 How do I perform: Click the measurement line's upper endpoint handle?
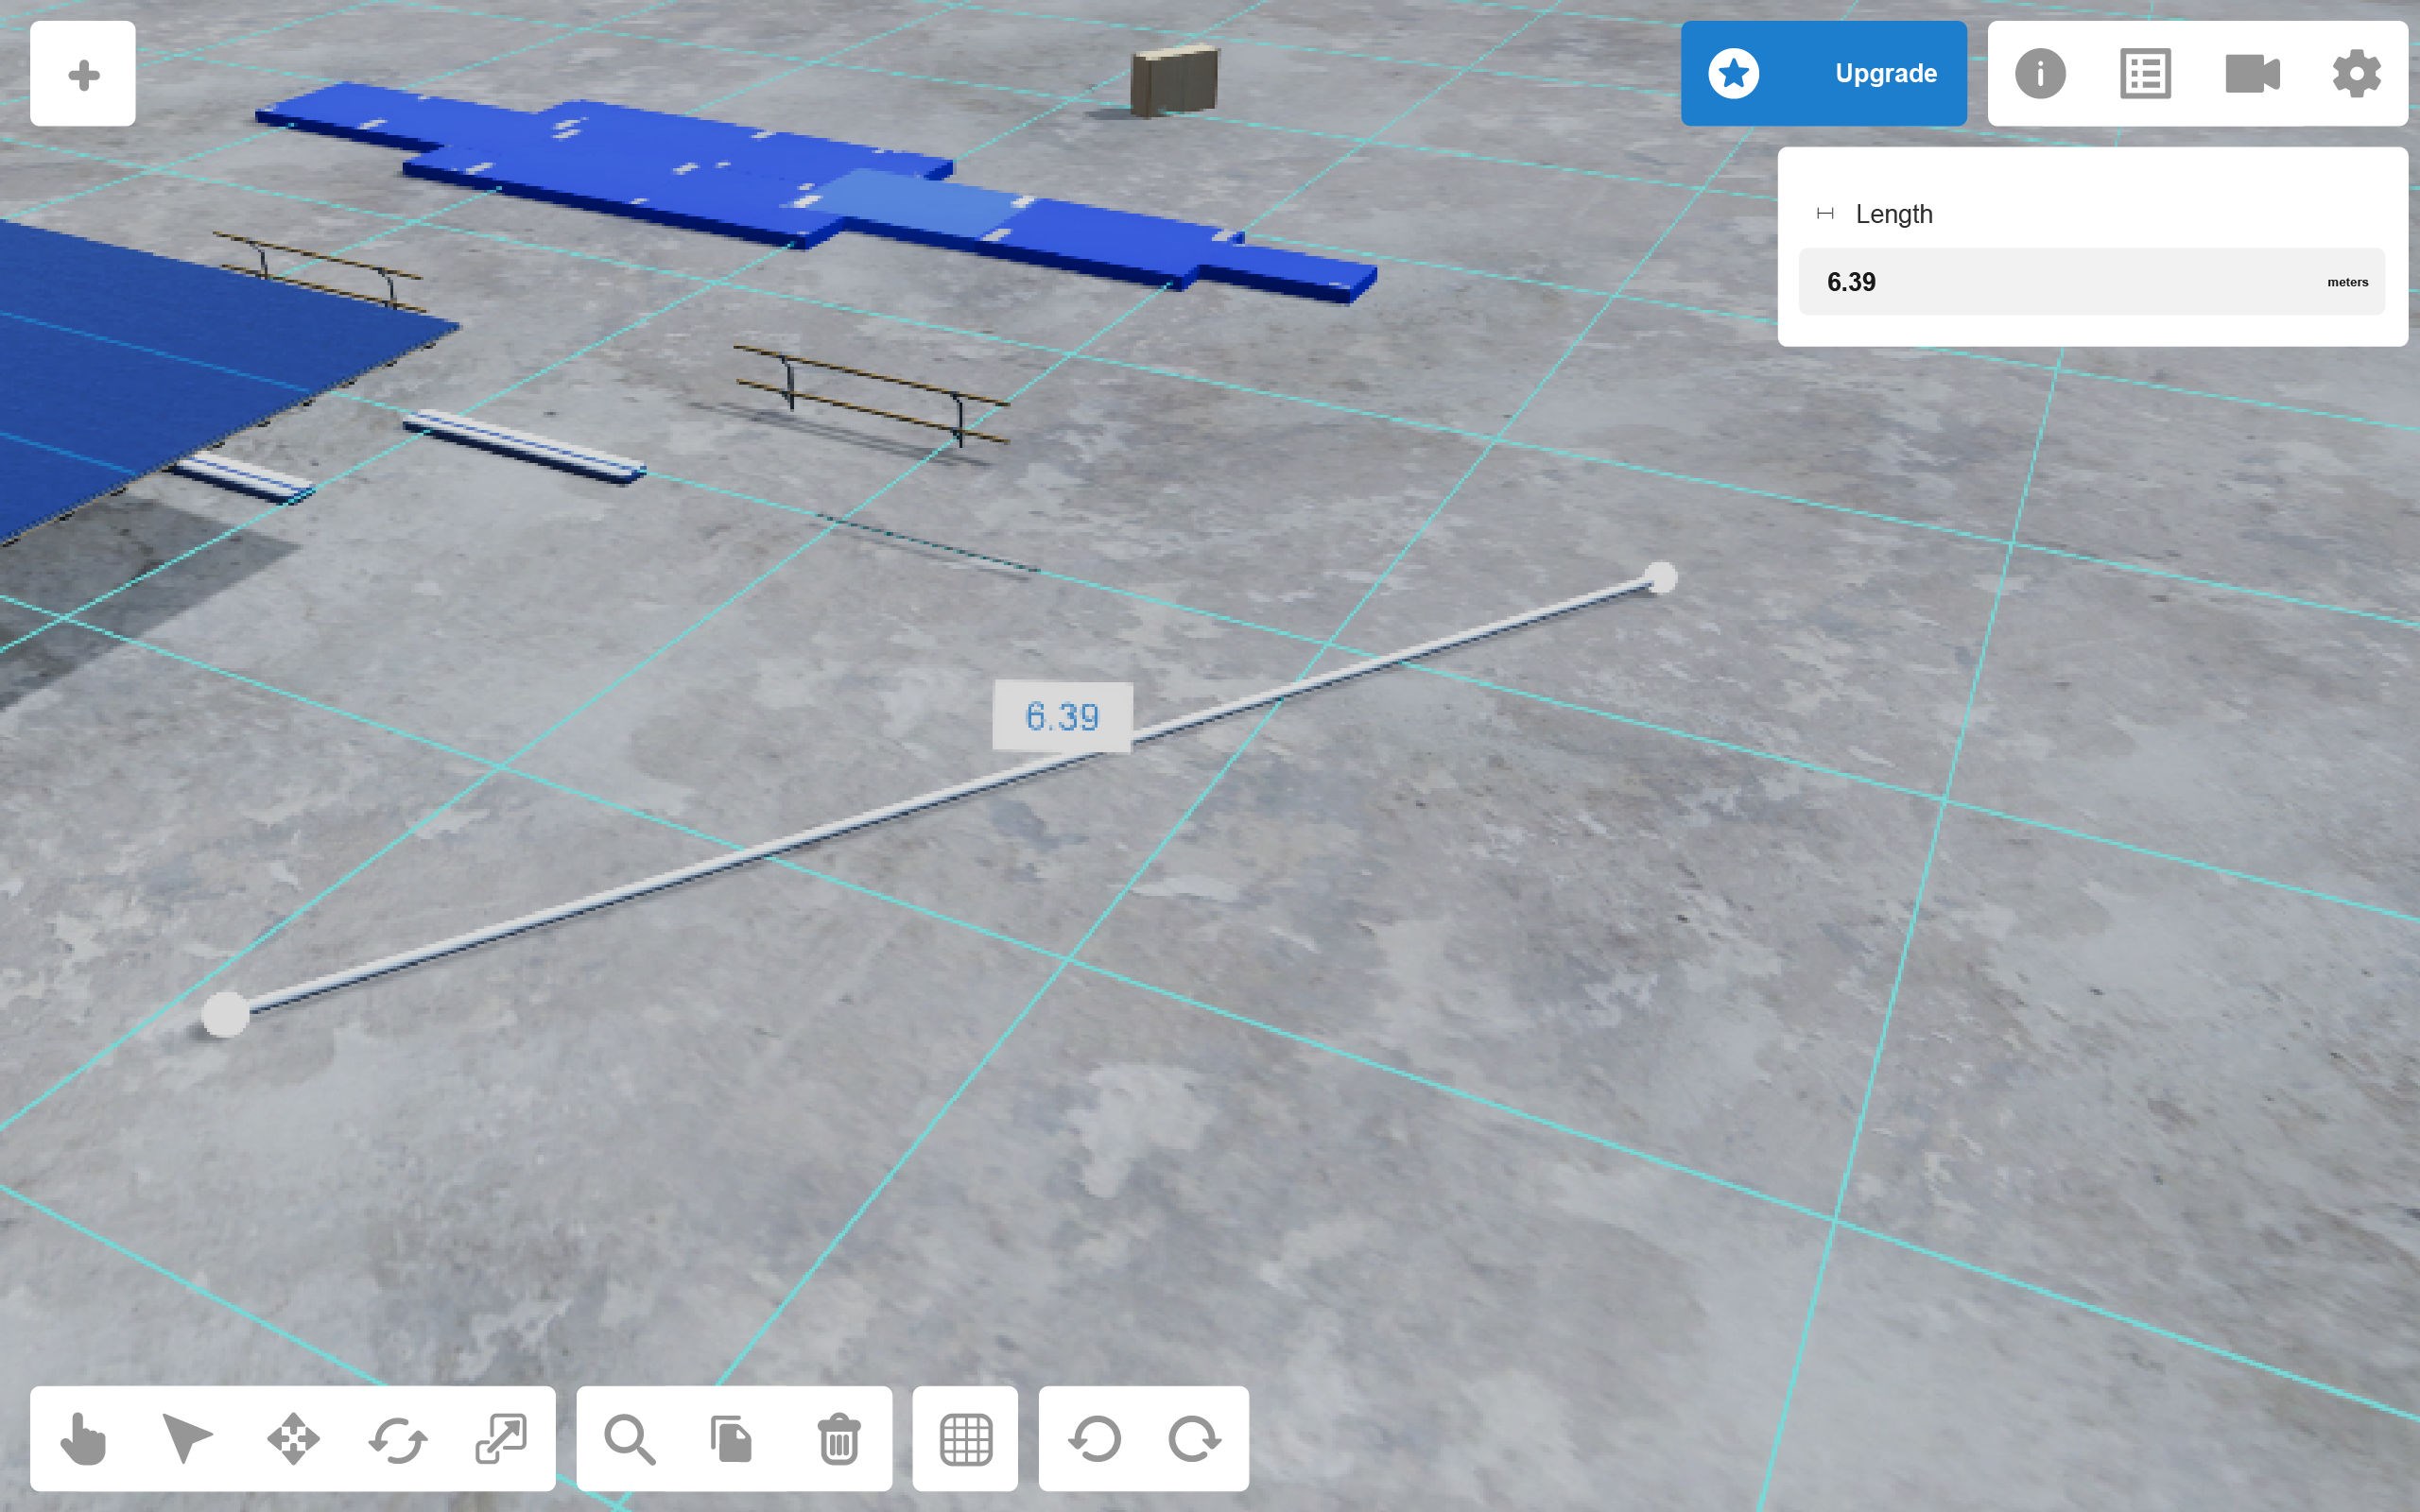coord(1661,578)
